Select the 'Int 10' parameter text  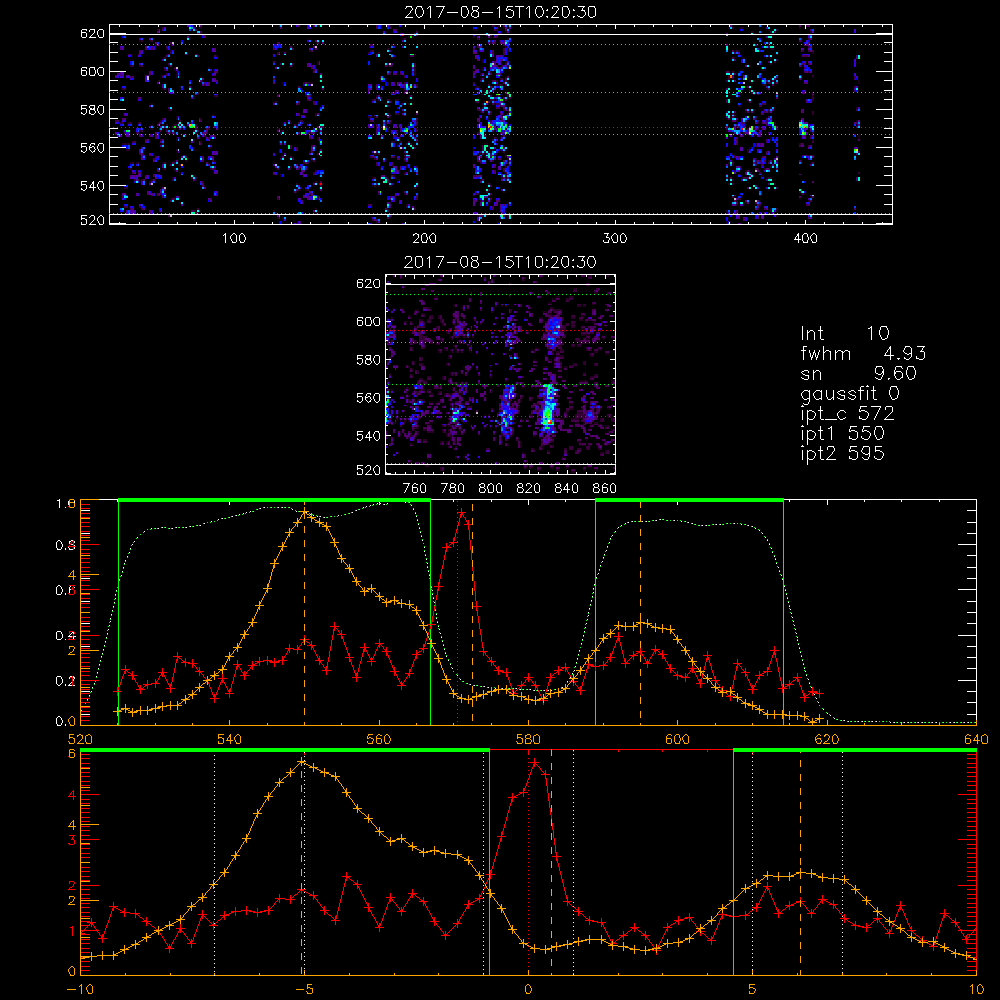click(x=845, y=334)
